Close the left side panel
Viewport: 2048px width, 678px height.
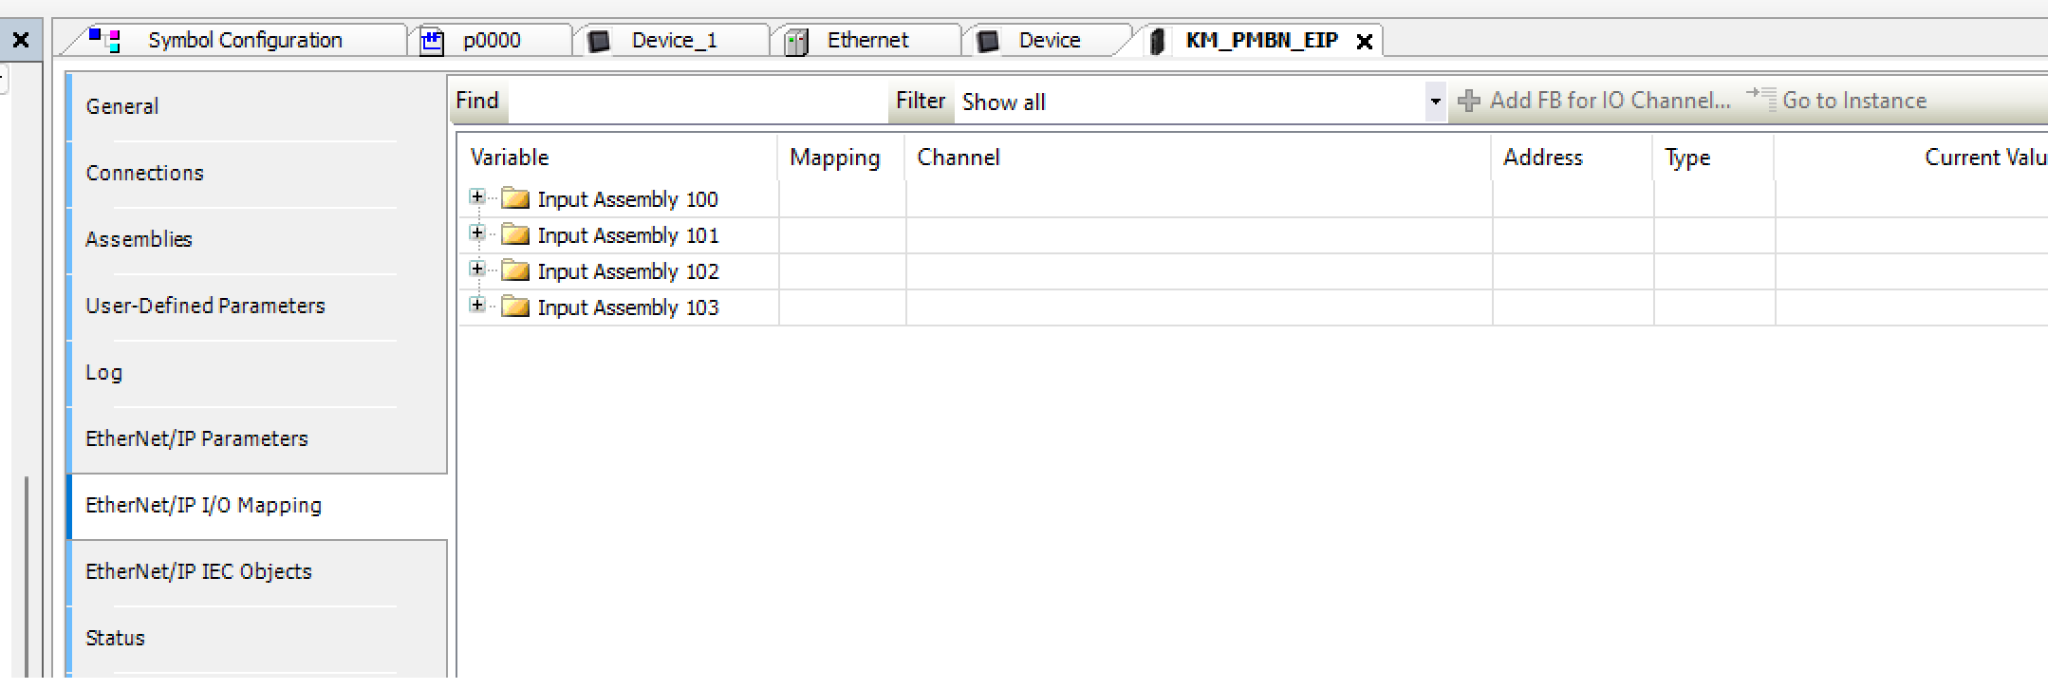(x=20, y=40)
